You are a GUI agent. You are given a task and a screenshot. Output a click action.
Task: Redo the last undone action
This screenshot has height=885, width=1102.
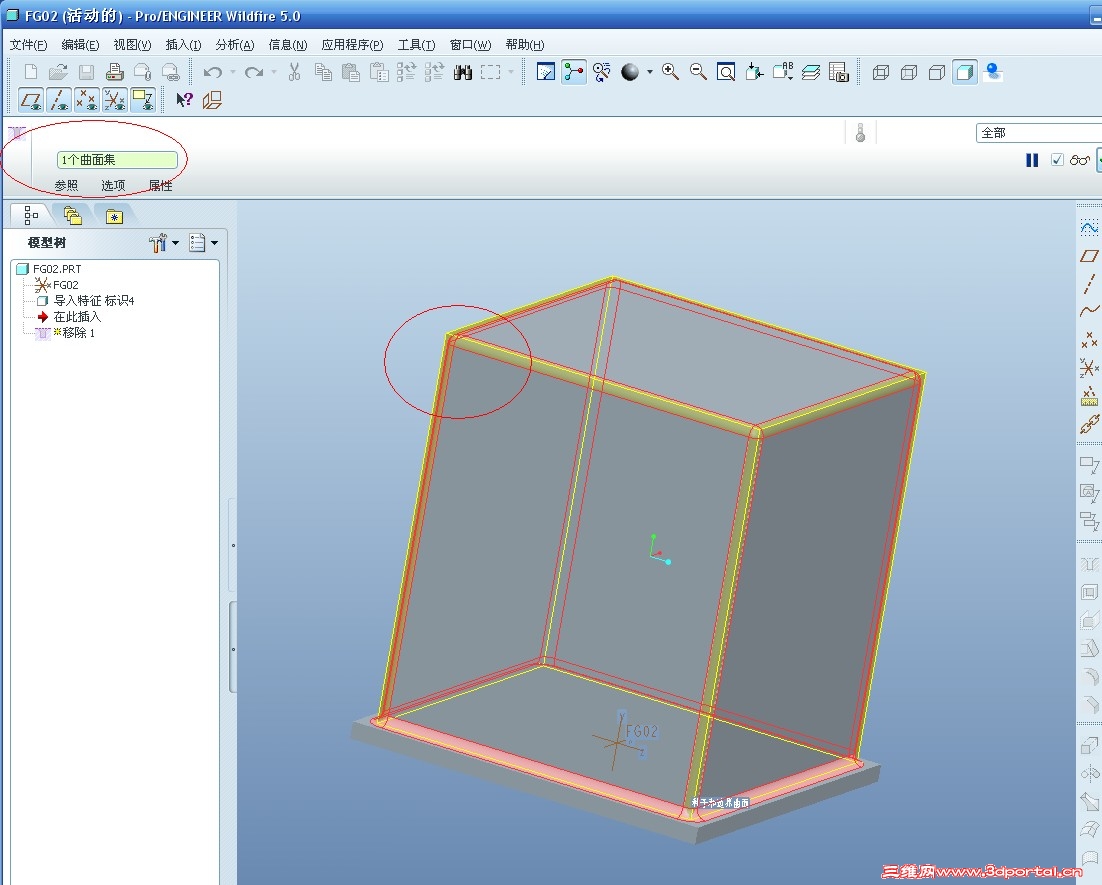point(254,72)
